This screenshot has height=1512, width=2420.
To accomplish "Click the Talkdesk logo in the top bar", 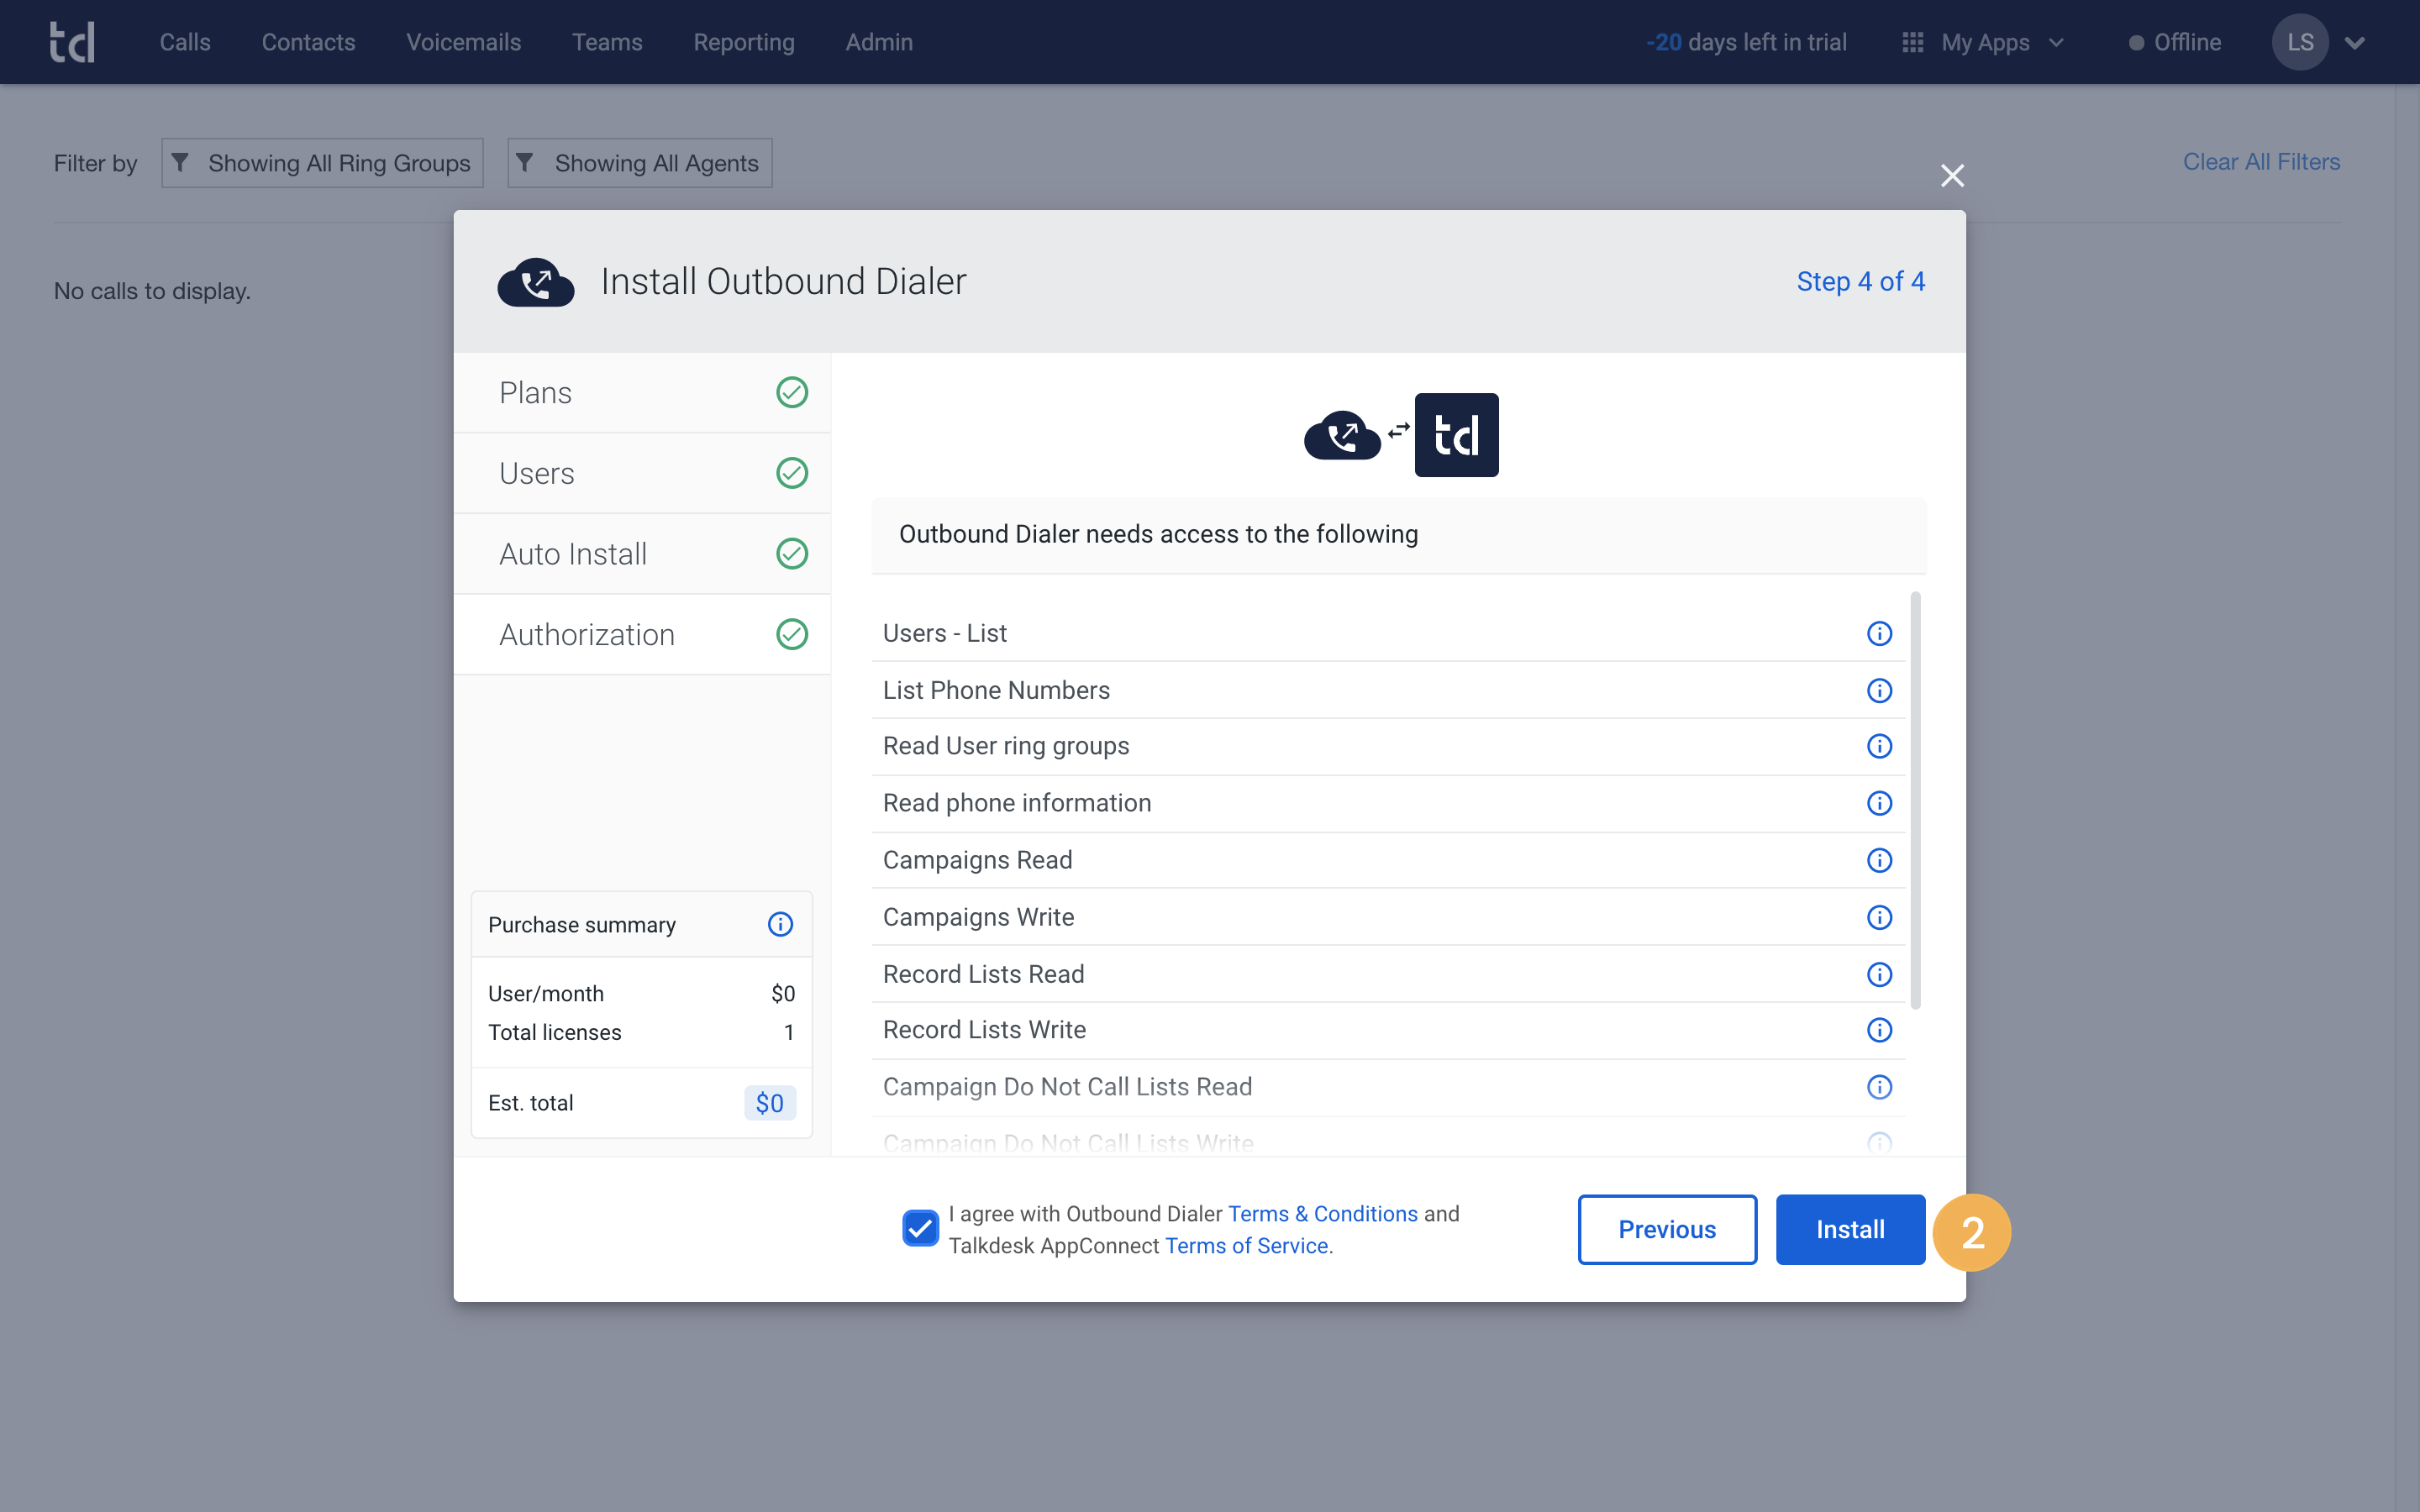I will [x=72, y=42].
